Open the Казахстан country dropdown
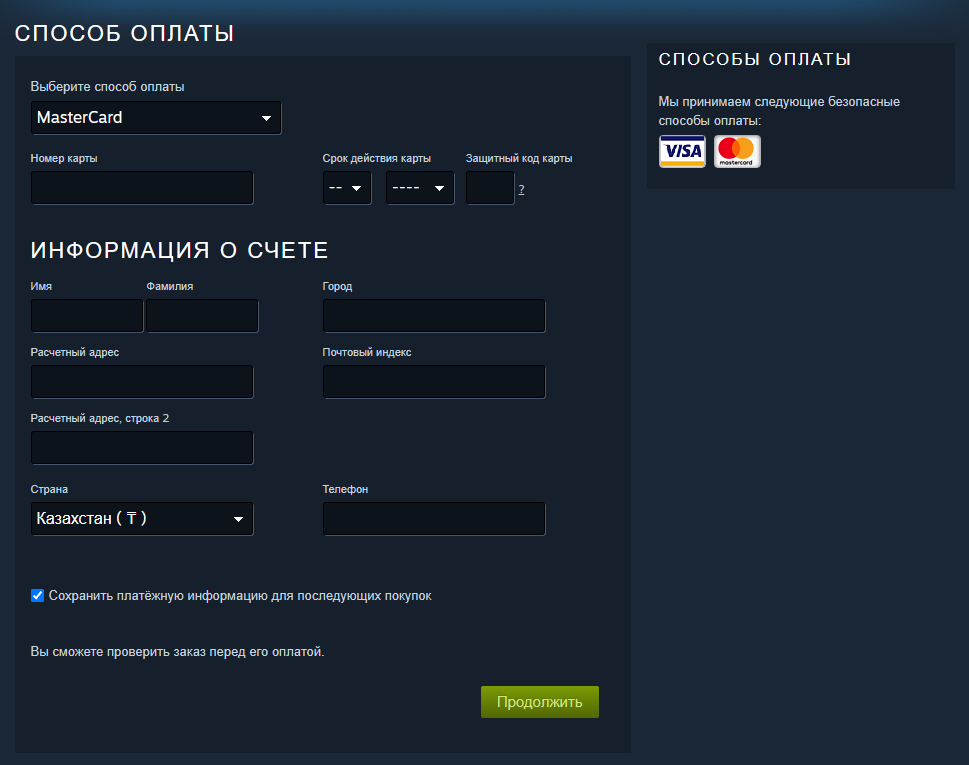The image size is (969, 765). coord(142,518)
